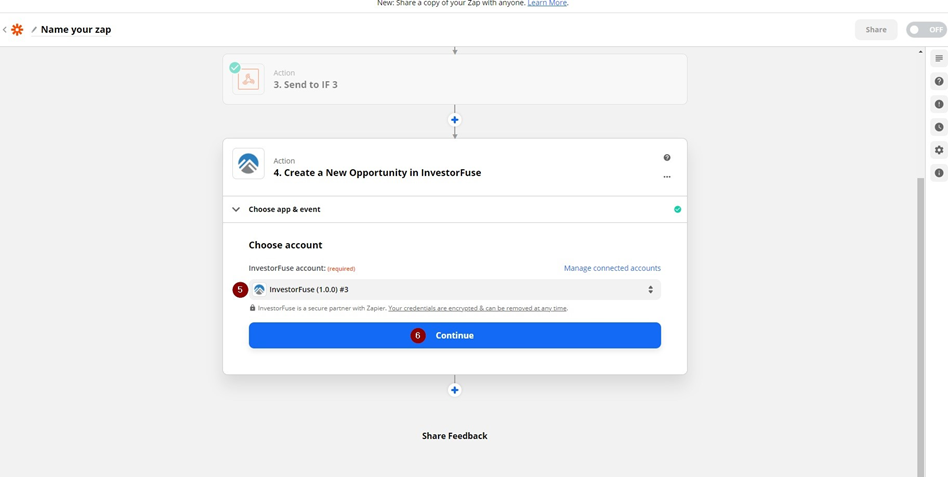The height and width of the screenshot is (477, 948).
Task: Open the InvestorFuse account dropdown
Action: [x=455, y=290]
